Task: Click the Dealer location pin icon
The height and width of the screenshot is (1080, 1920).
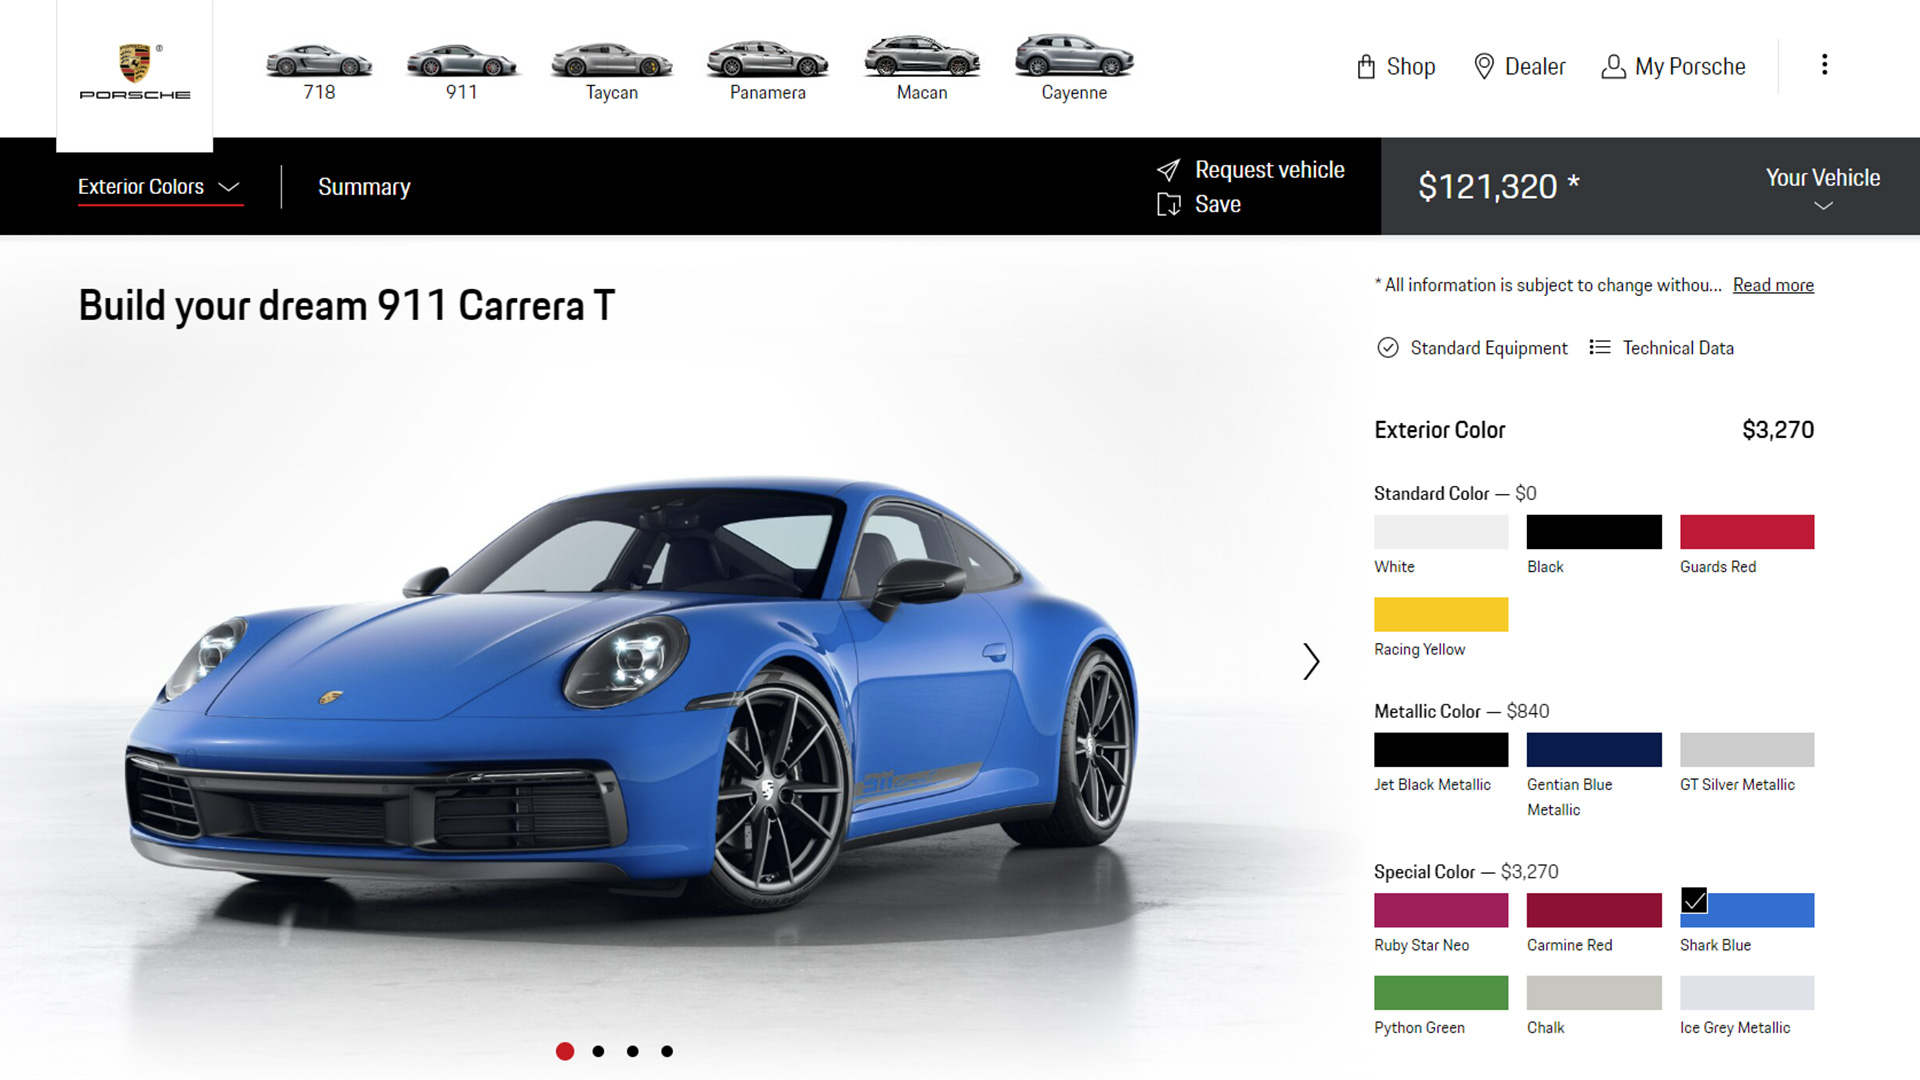Action: [1484, 67]
